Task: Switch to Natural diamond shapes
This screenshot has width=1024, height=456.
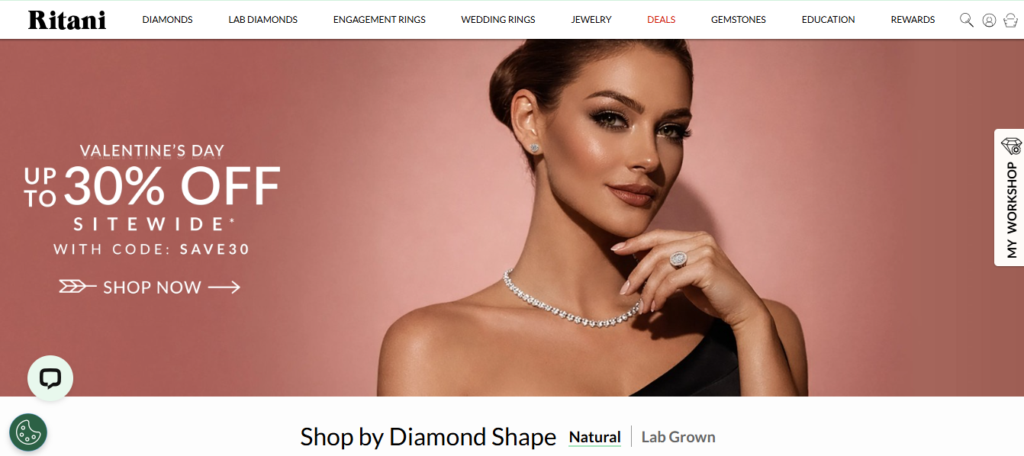Action: (x=594, y=437)
